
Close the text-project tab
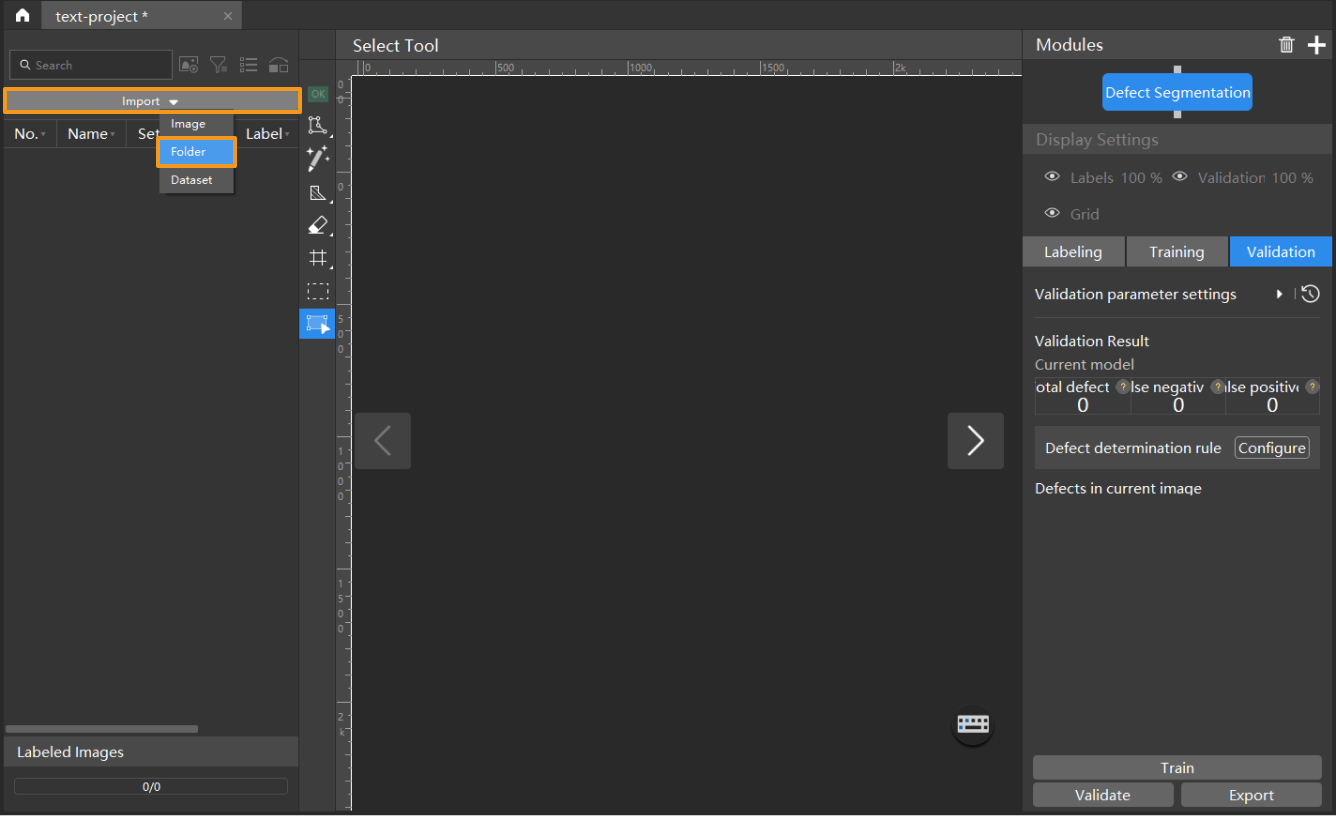228,16
